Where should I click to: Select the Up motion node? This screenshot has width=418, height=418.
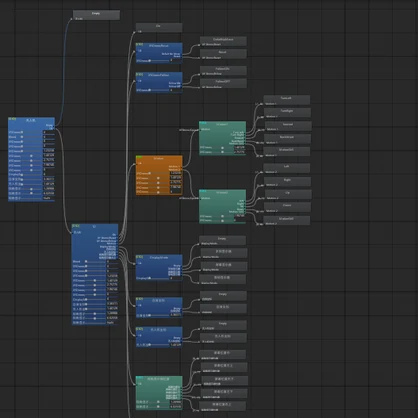(288, 194)
